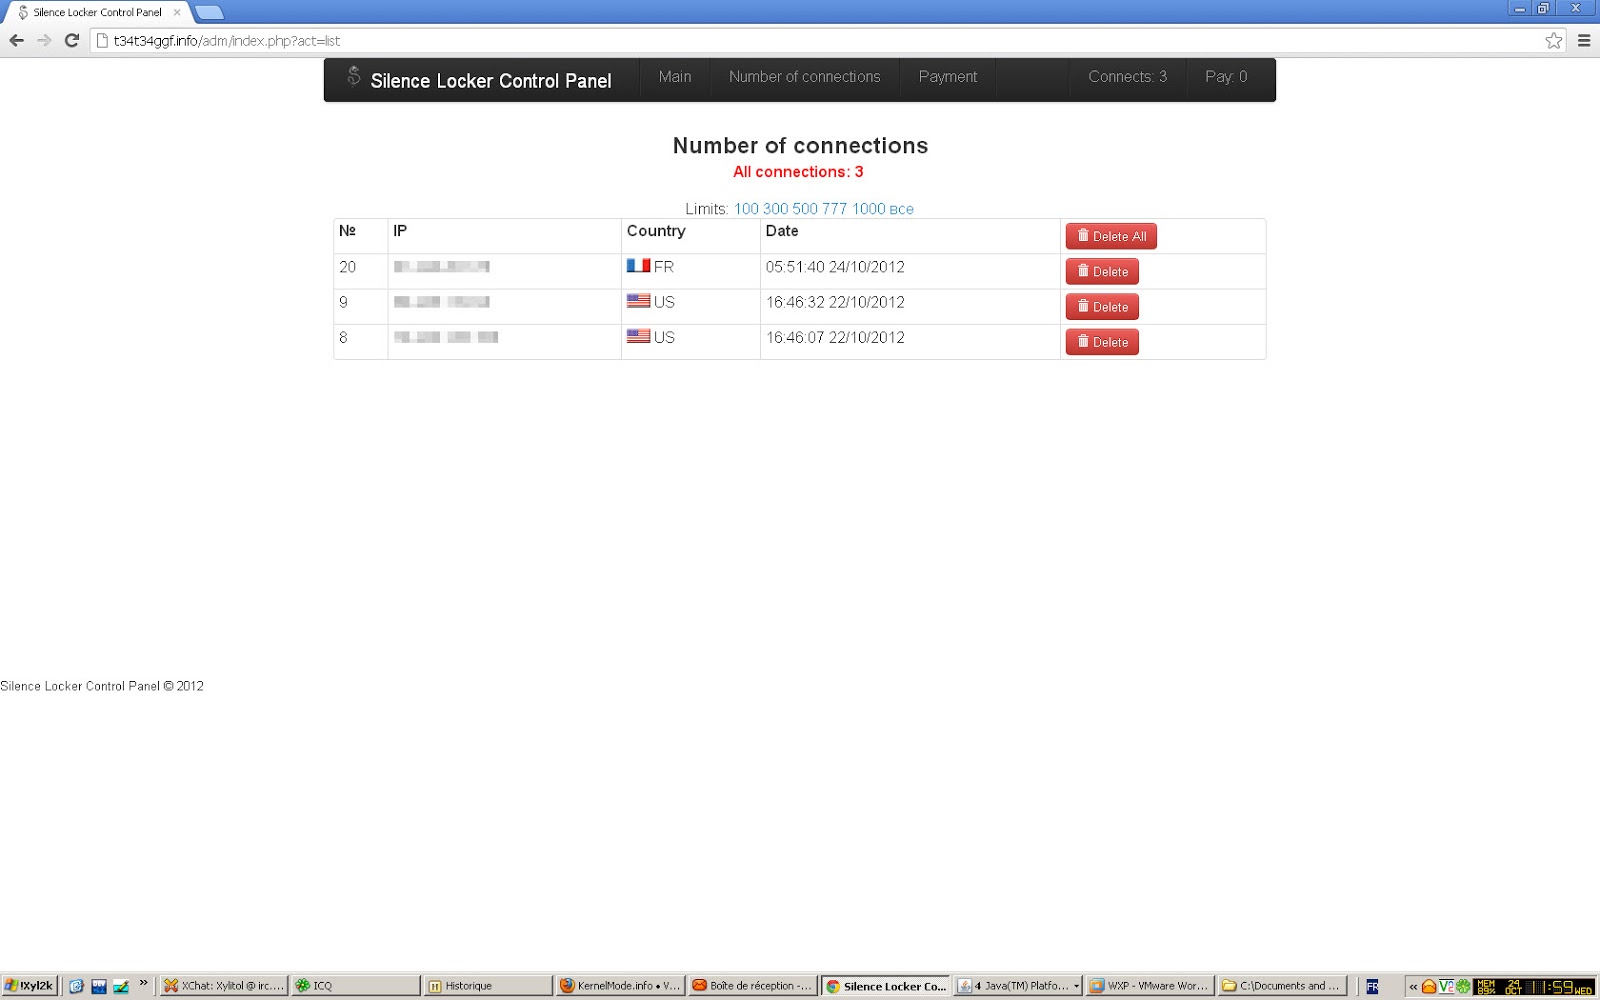Click the IP column header
Image resolution: width=1600 pixels, height=1000 pixels.
click(400, 231)
